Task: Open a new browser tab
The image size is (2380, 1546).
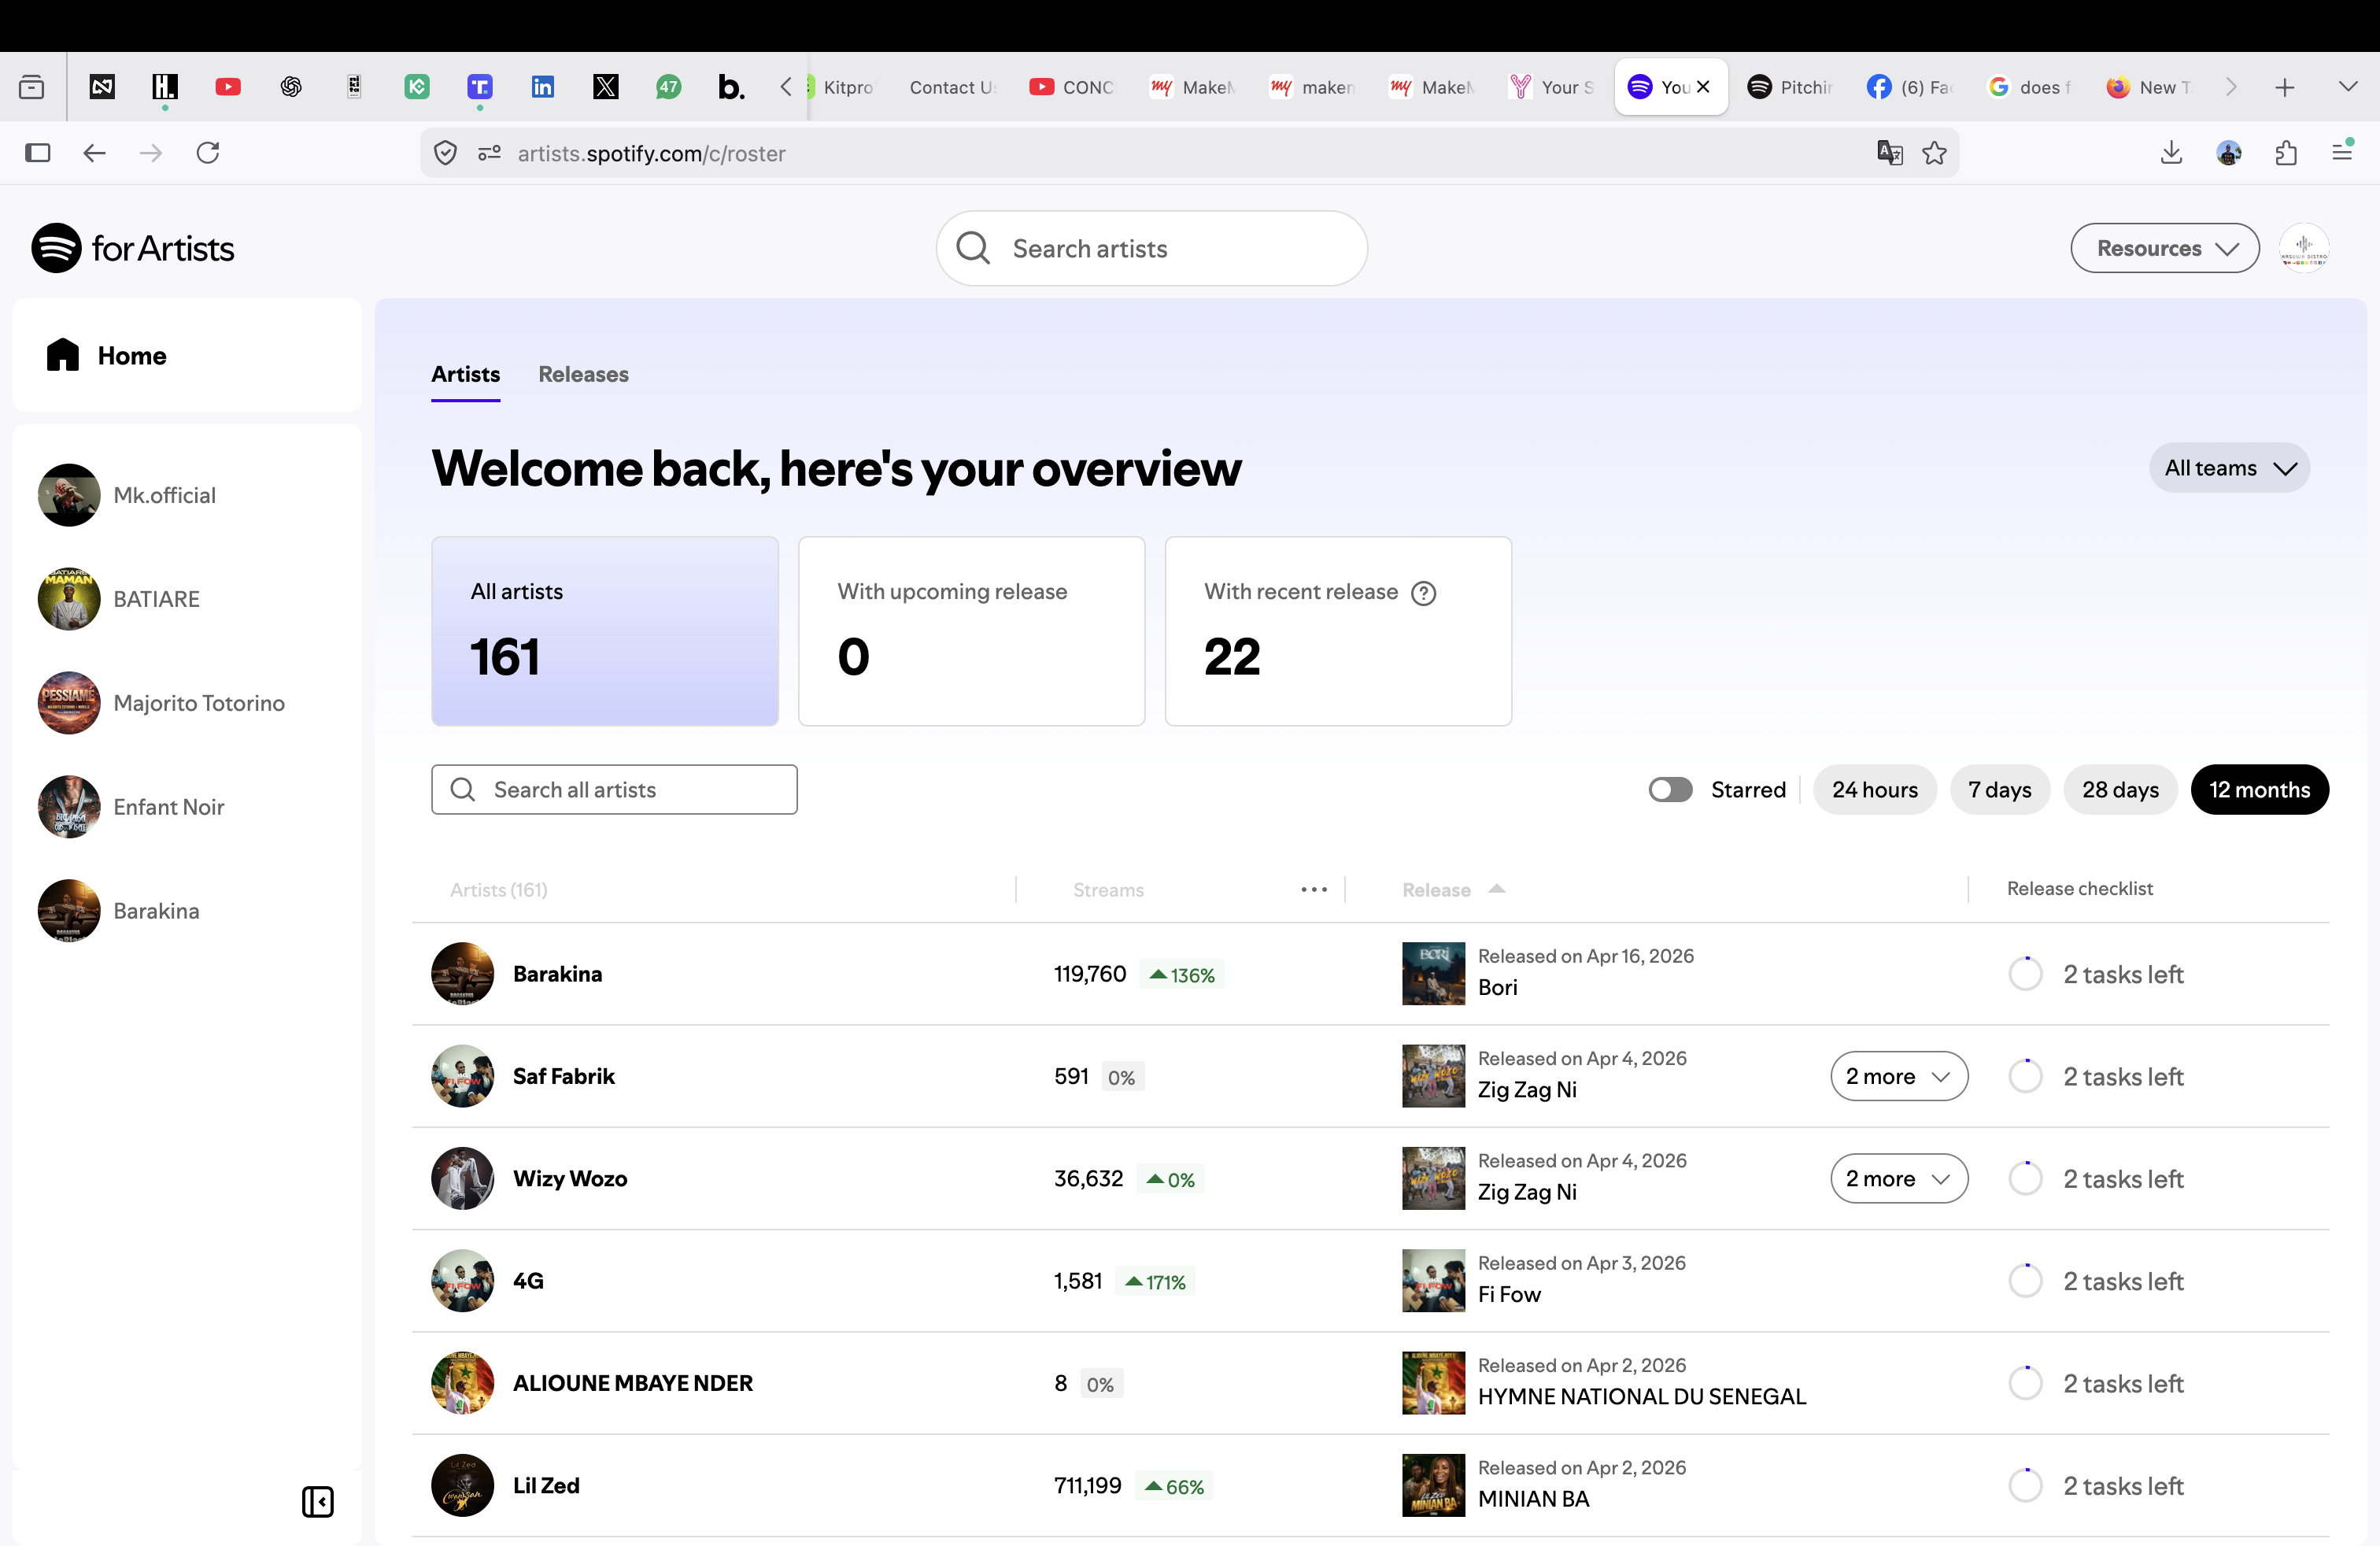Action: pos(2285,88)
